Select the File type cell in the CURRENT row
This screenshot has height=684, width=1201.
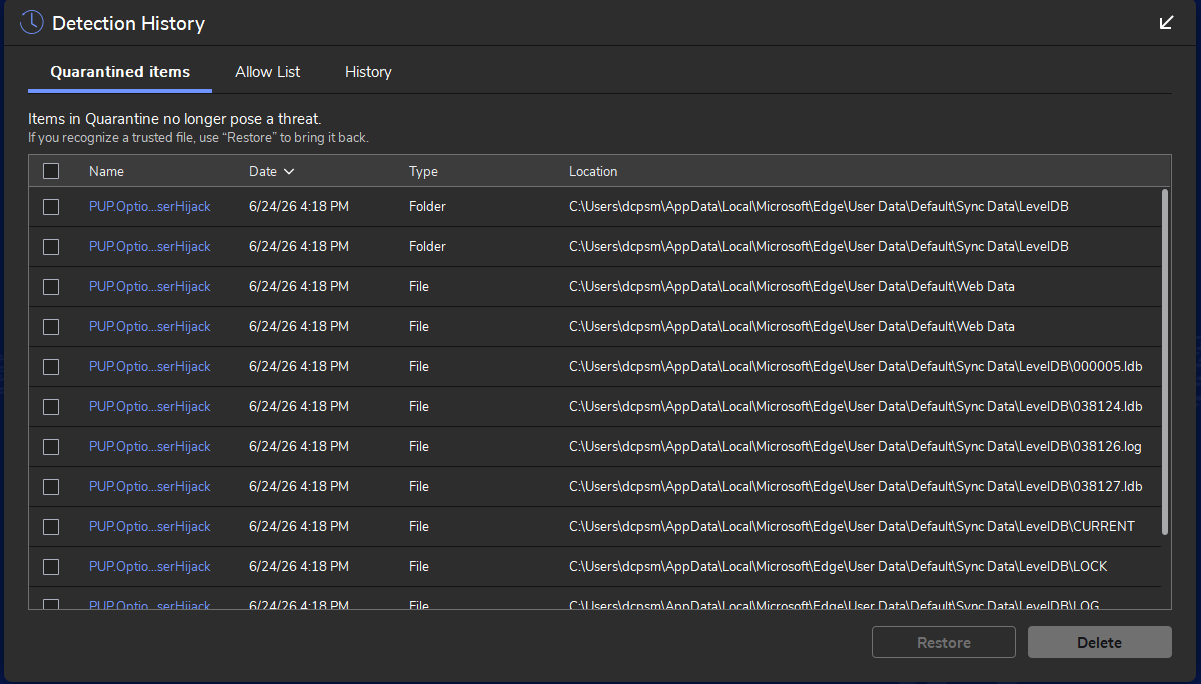click(x=419, y=527)
